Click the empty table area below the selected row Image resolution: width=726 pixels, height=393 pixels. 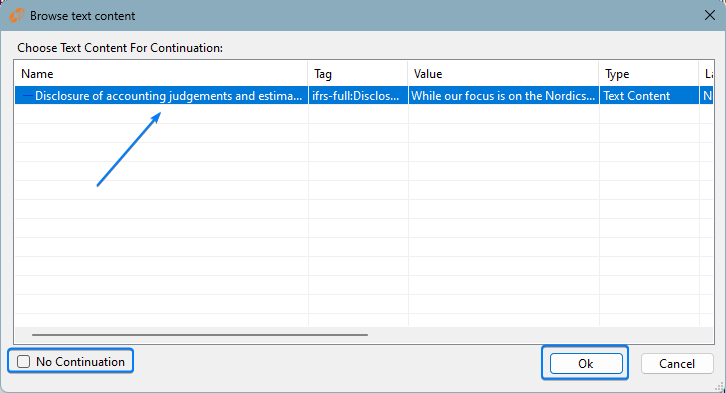[x=363, y=215]
